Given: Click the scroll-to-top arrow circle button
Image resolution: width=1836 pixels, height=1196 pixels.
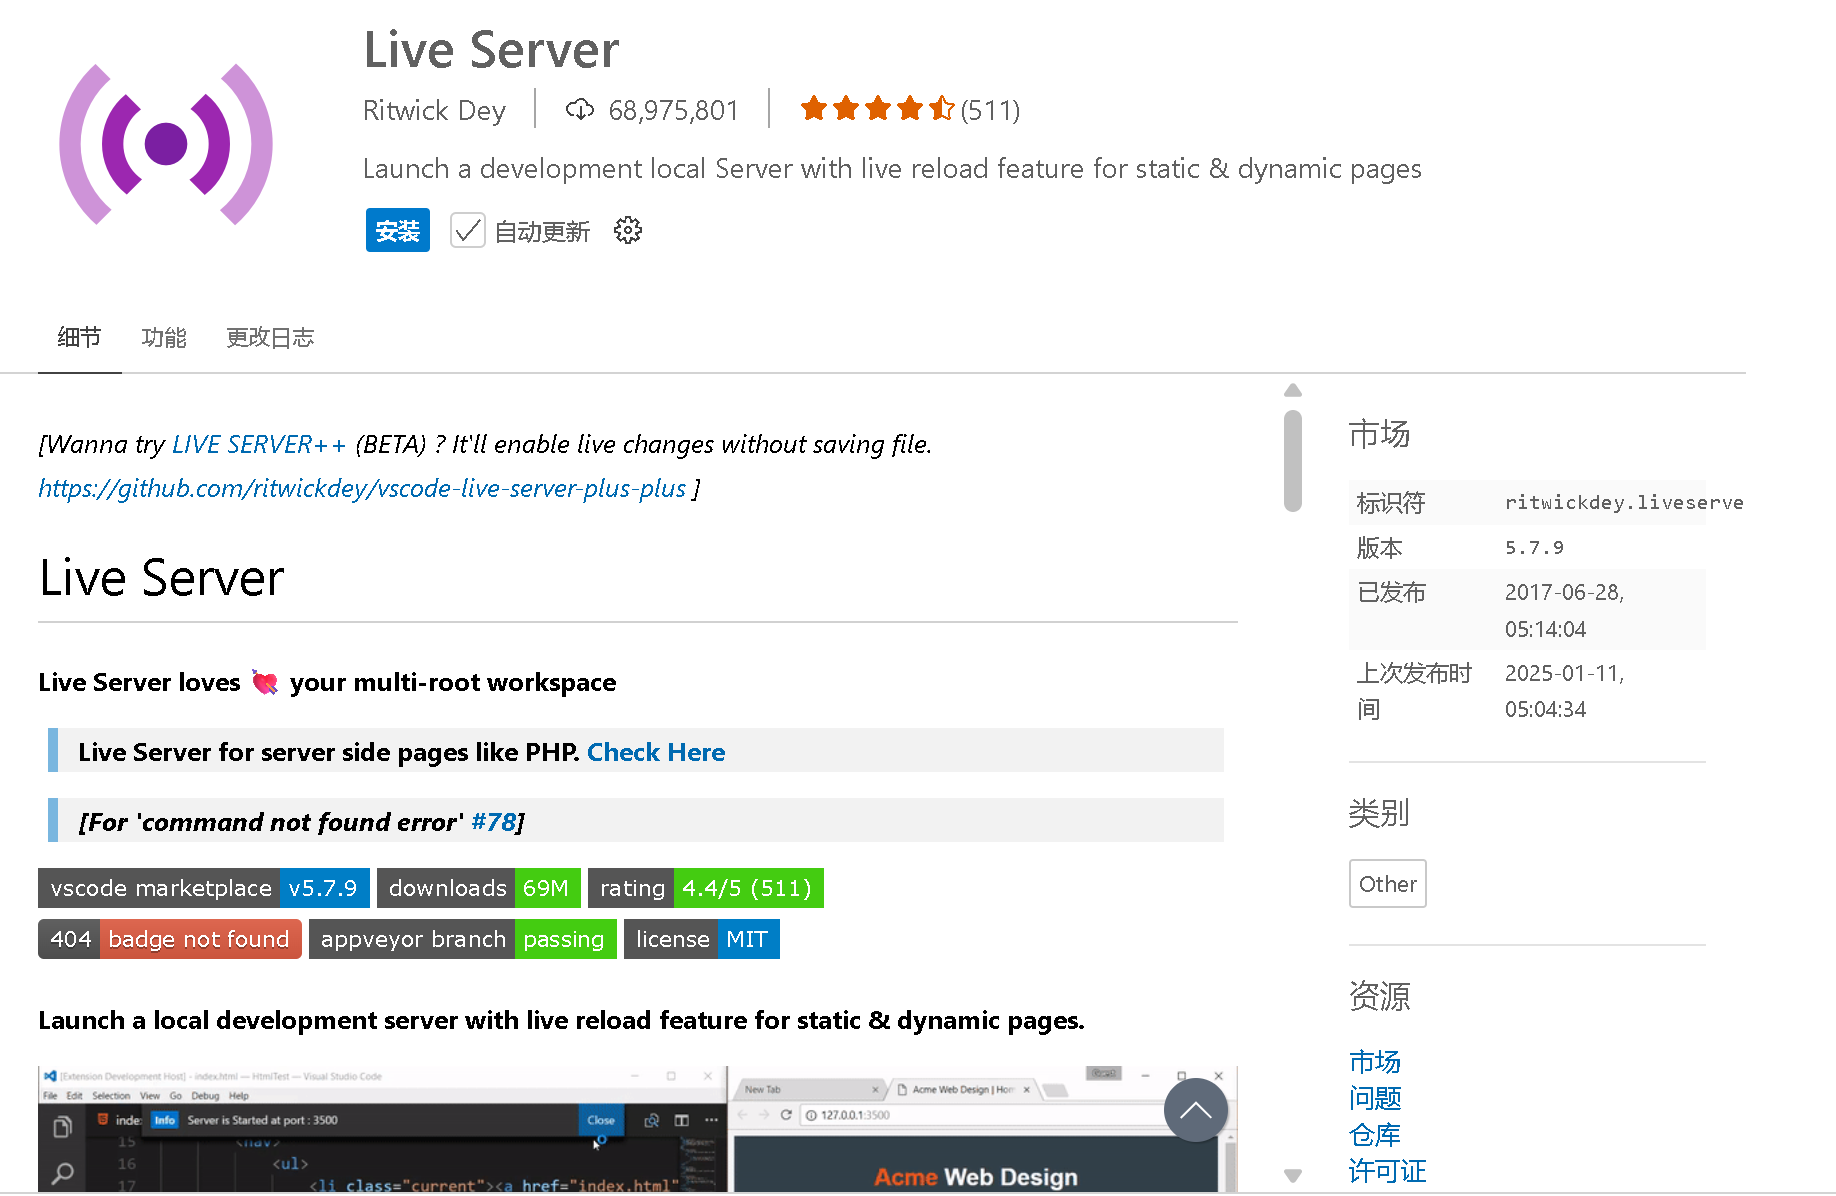Looking at the screenshot, I should [x=1195, y=1110].
